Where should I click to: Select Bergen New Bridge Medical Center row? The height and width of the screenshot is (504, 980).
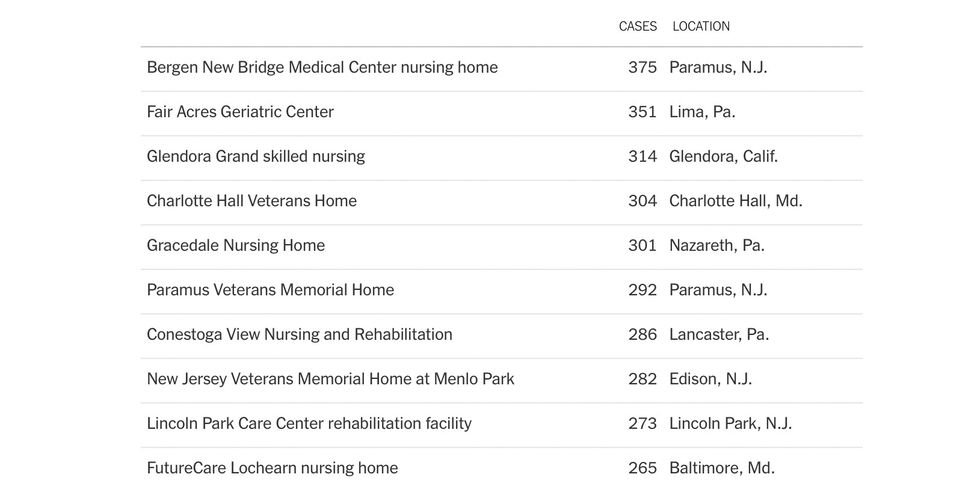(x=502, y=69)
